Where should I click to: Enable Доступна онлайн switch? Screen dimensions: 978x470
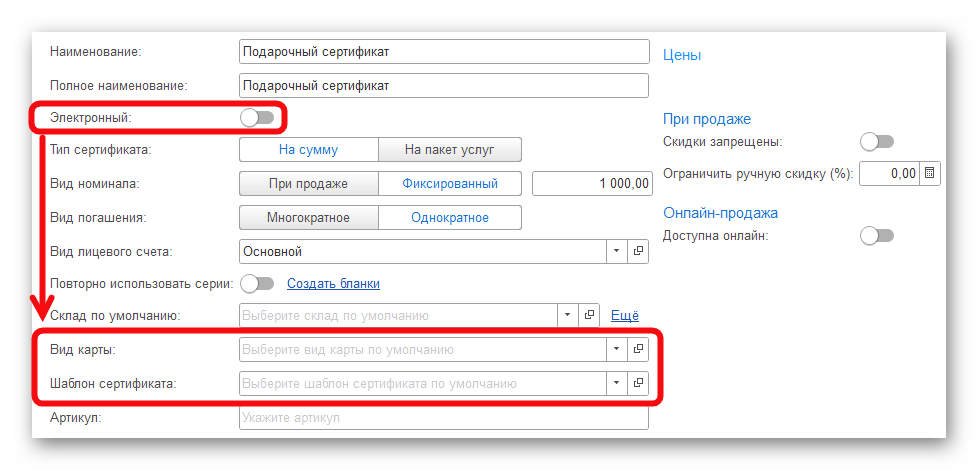[x=877, y=236]
